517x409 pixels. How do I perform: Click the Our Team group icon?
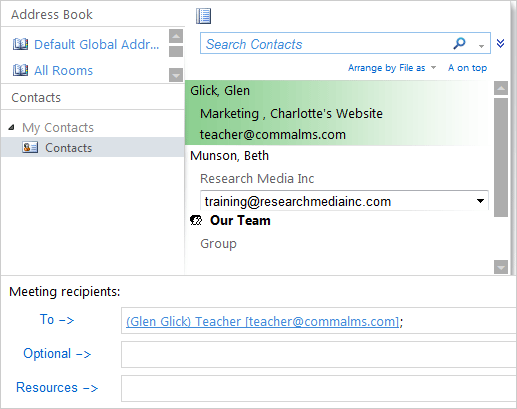pos(196,220)
